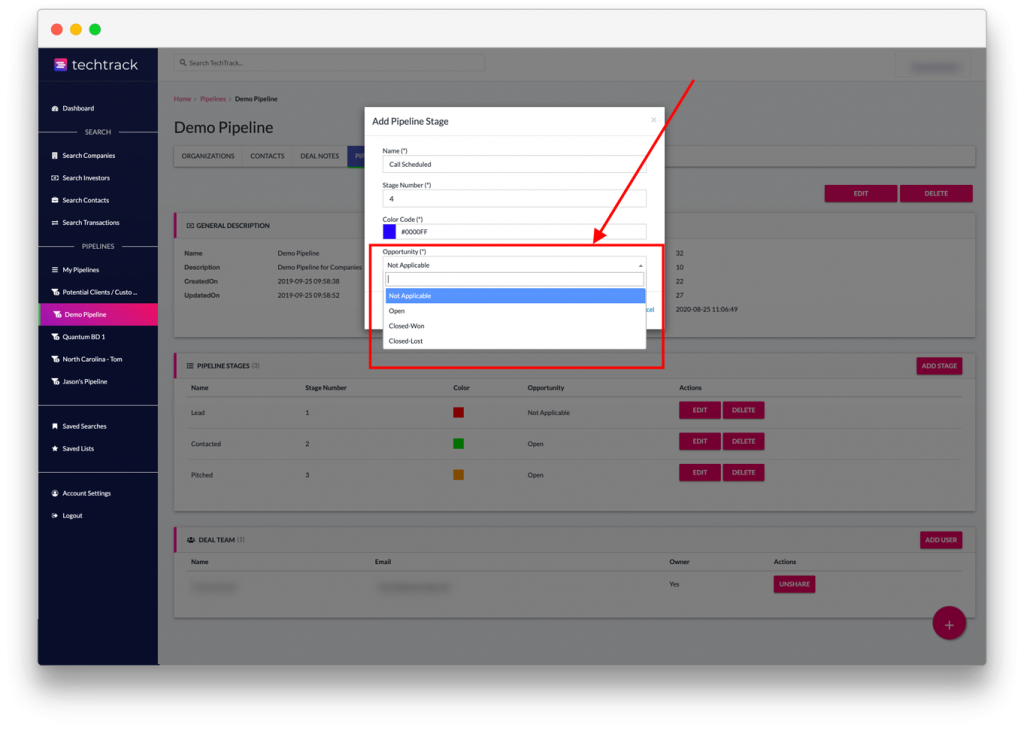
Task: Click the Saved Lists star icon
Action: [54, 449]
